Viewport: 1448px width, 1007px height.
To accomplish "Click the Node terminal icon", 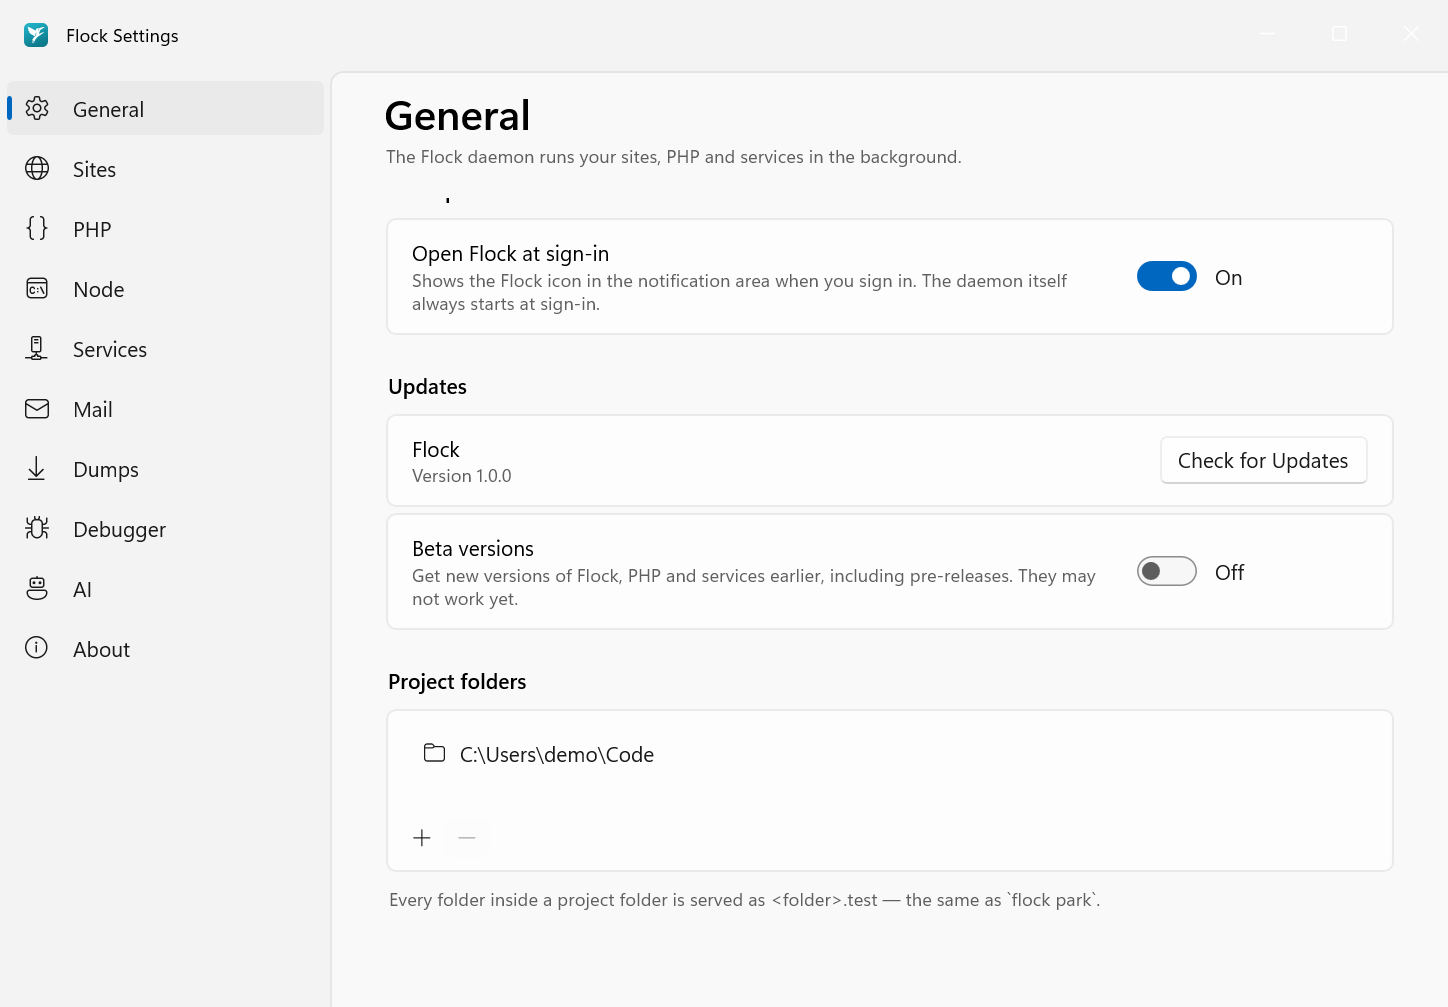I will (37, 288).
